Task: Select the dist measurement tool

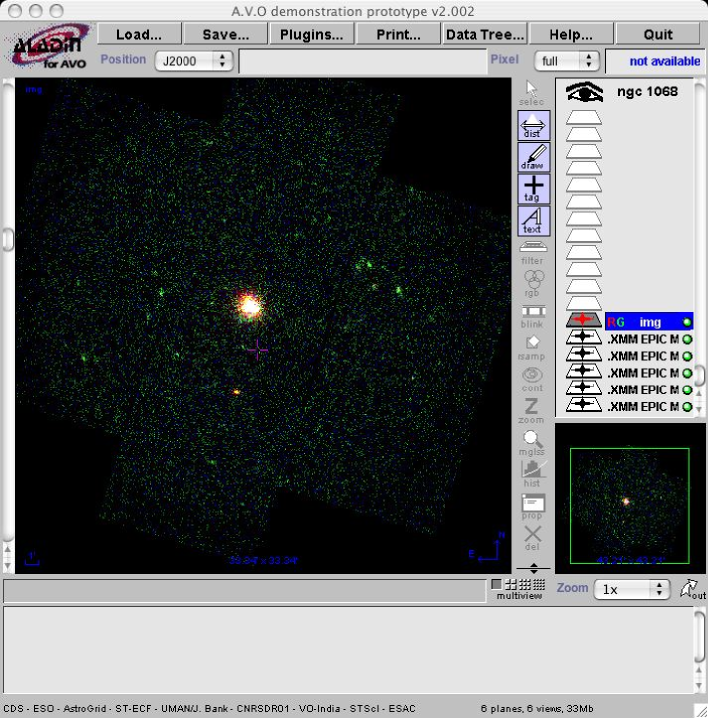Action: tap(533, 125)
